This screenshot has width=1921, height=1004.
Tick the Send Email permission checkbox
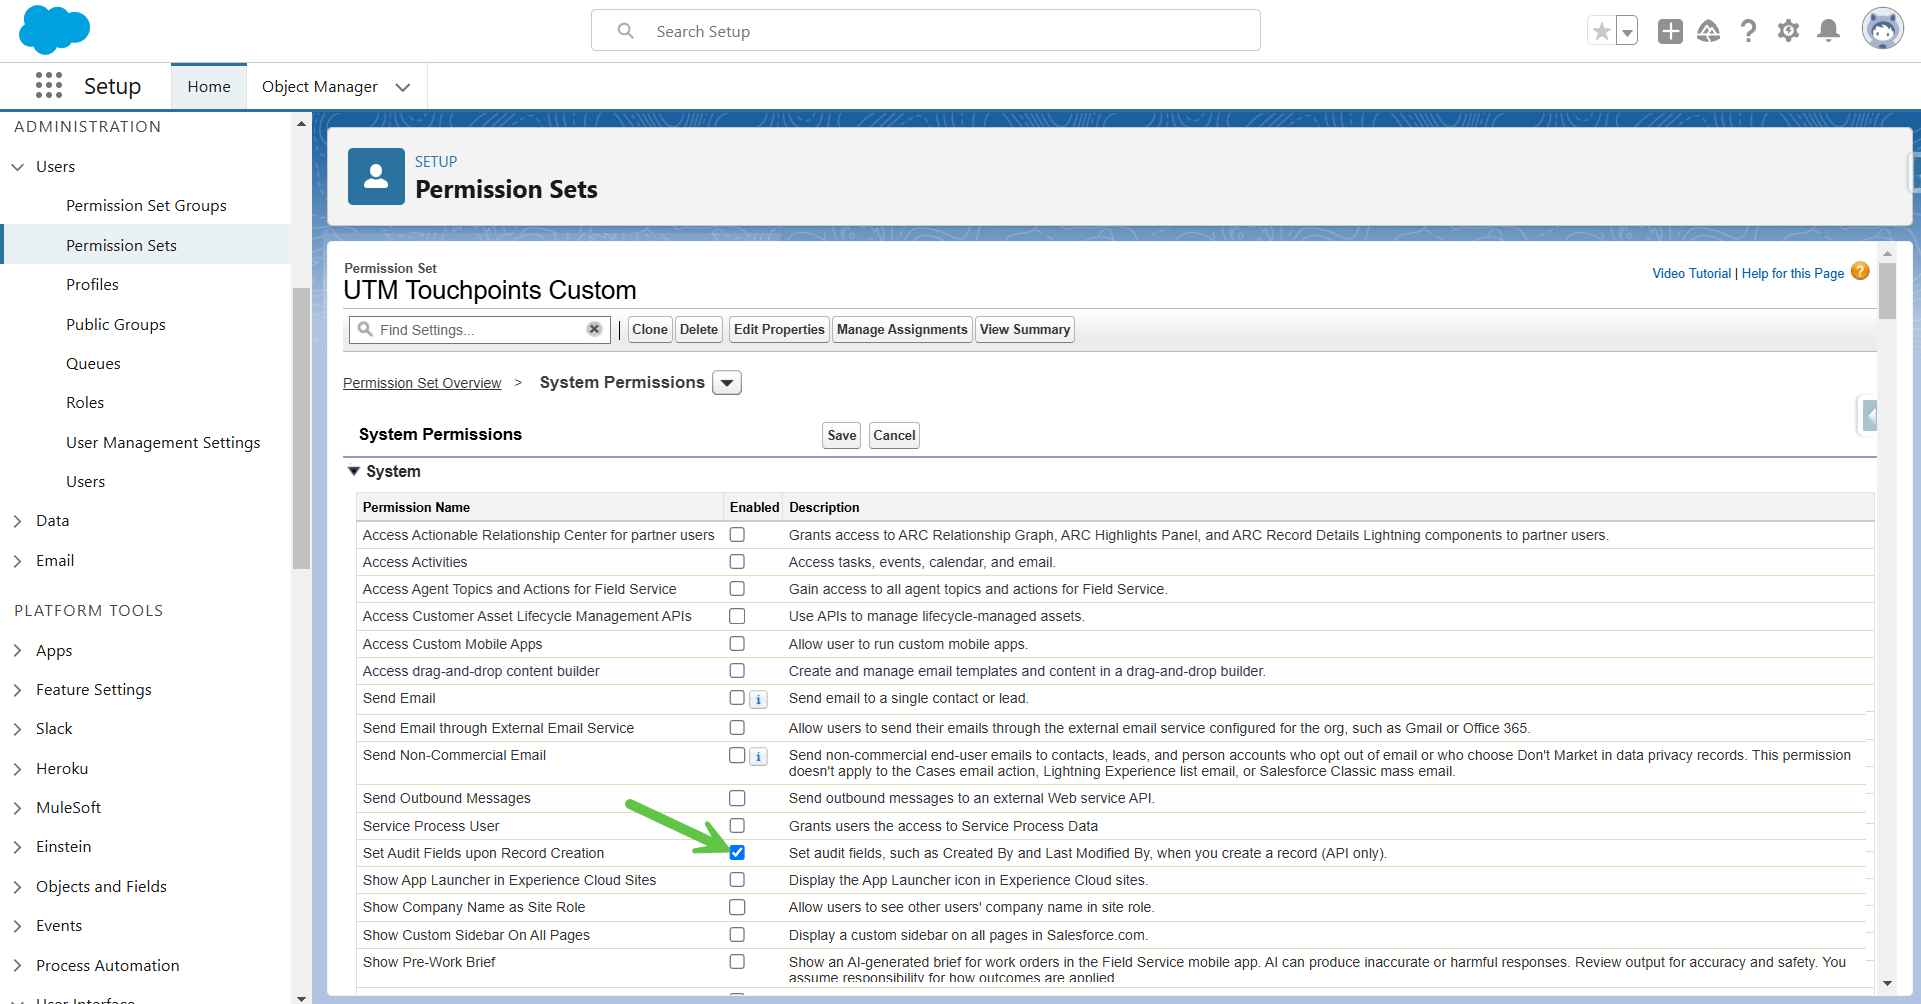tap(737, 698)
